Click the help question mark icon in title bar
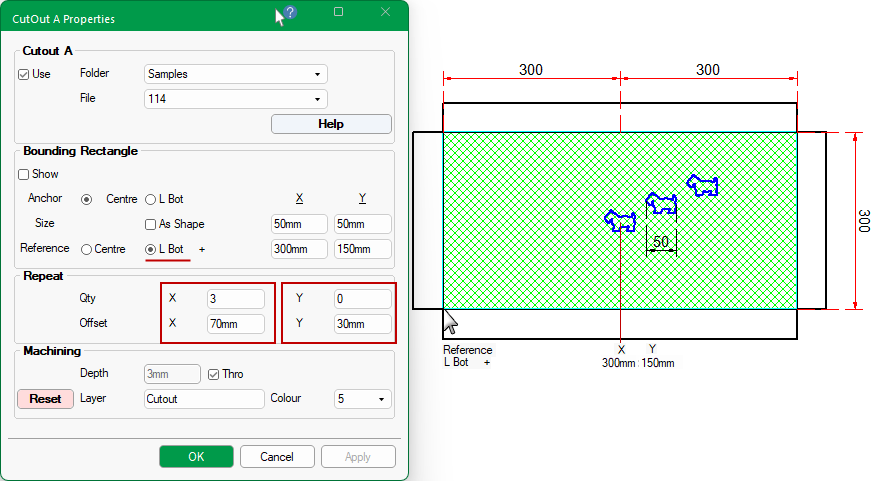877x481 pixels. coord(290,12)
